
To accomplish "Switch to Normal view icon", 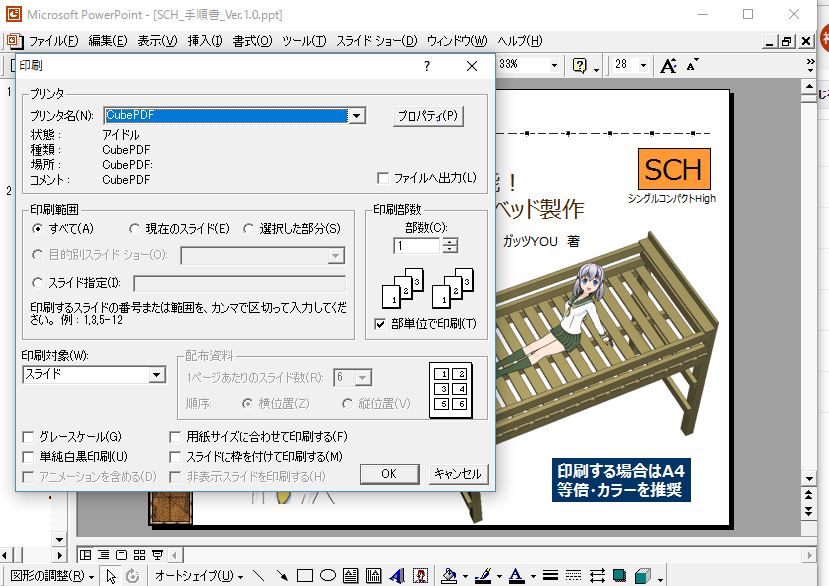I will point(85,555).
